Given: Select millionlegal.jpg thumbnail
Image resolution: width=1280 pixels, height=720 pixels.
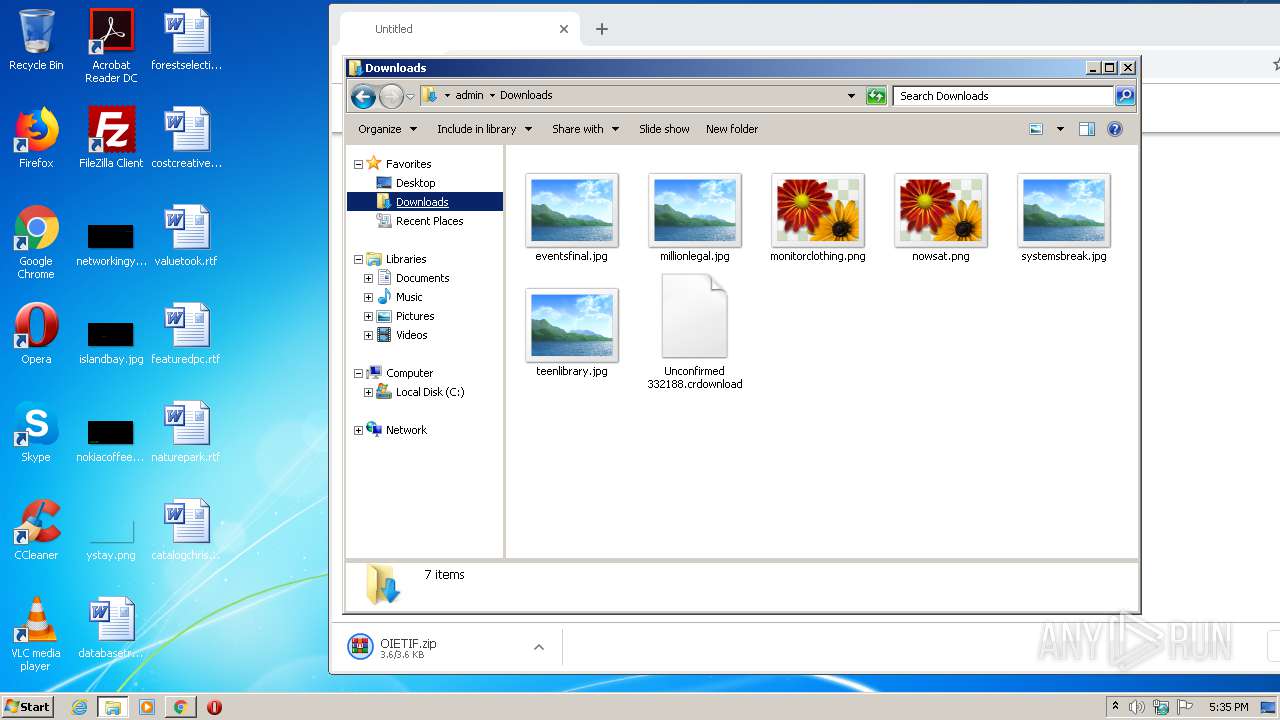Looking at the screenshot, I should [x=695, y=217].
